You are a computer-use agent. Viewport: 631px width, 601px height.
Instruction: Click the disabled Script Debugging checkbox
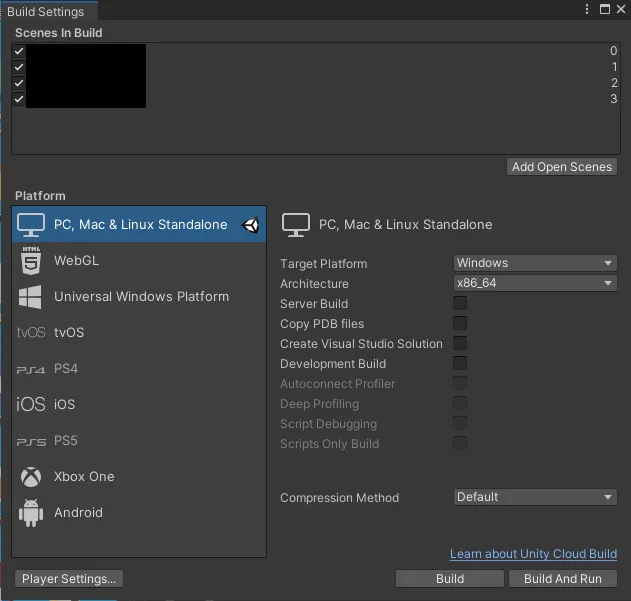pos(460,423)
